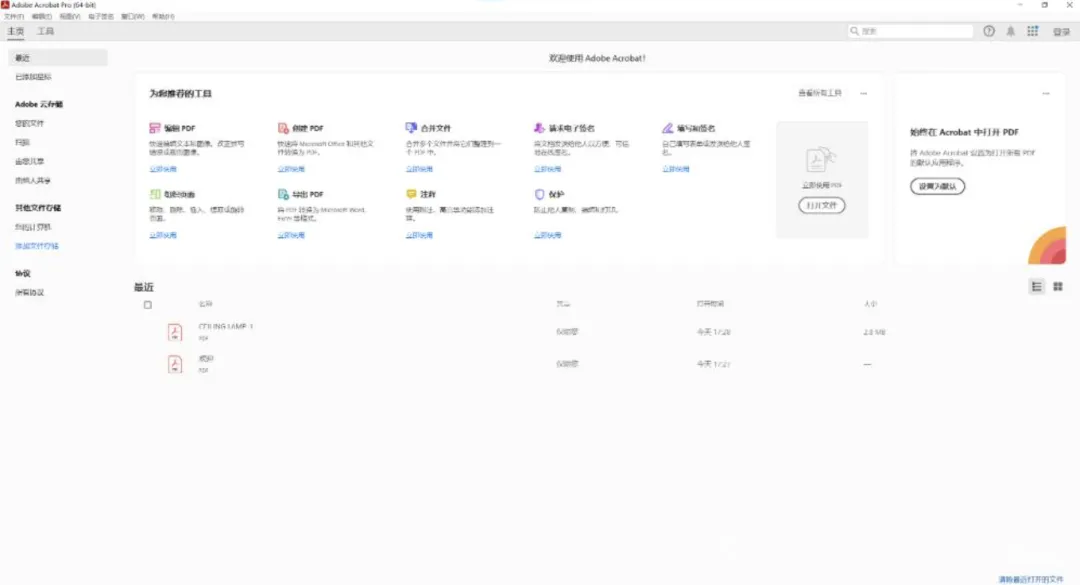Click the 保护 shield icon
Image resolution: width=1080 pixels, height=585 pixels.
click(x=539, y=194)
